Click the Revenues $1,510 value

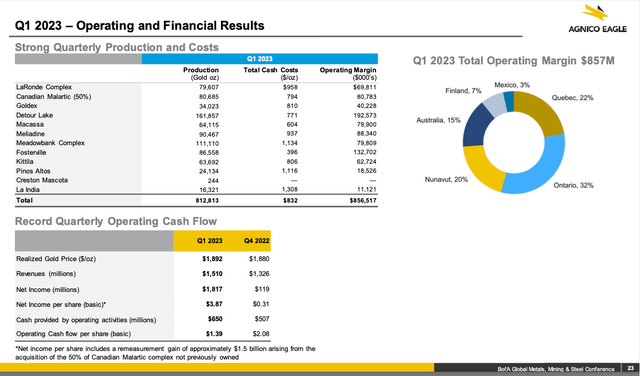[x=212, y=274]
